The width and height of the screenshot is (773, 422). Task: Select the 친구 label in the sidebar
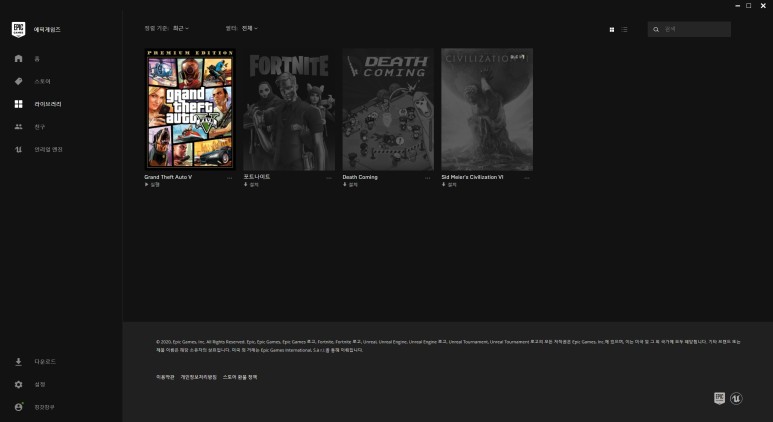(x=39, y=127)
